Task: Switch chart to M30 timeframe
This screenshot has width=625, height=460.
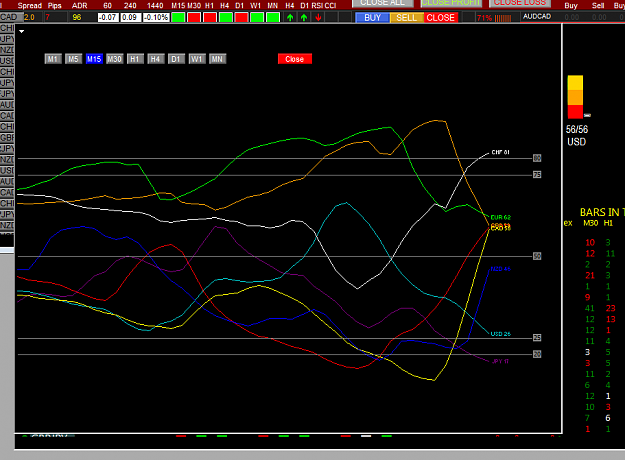Action: (x=114, y=59)
